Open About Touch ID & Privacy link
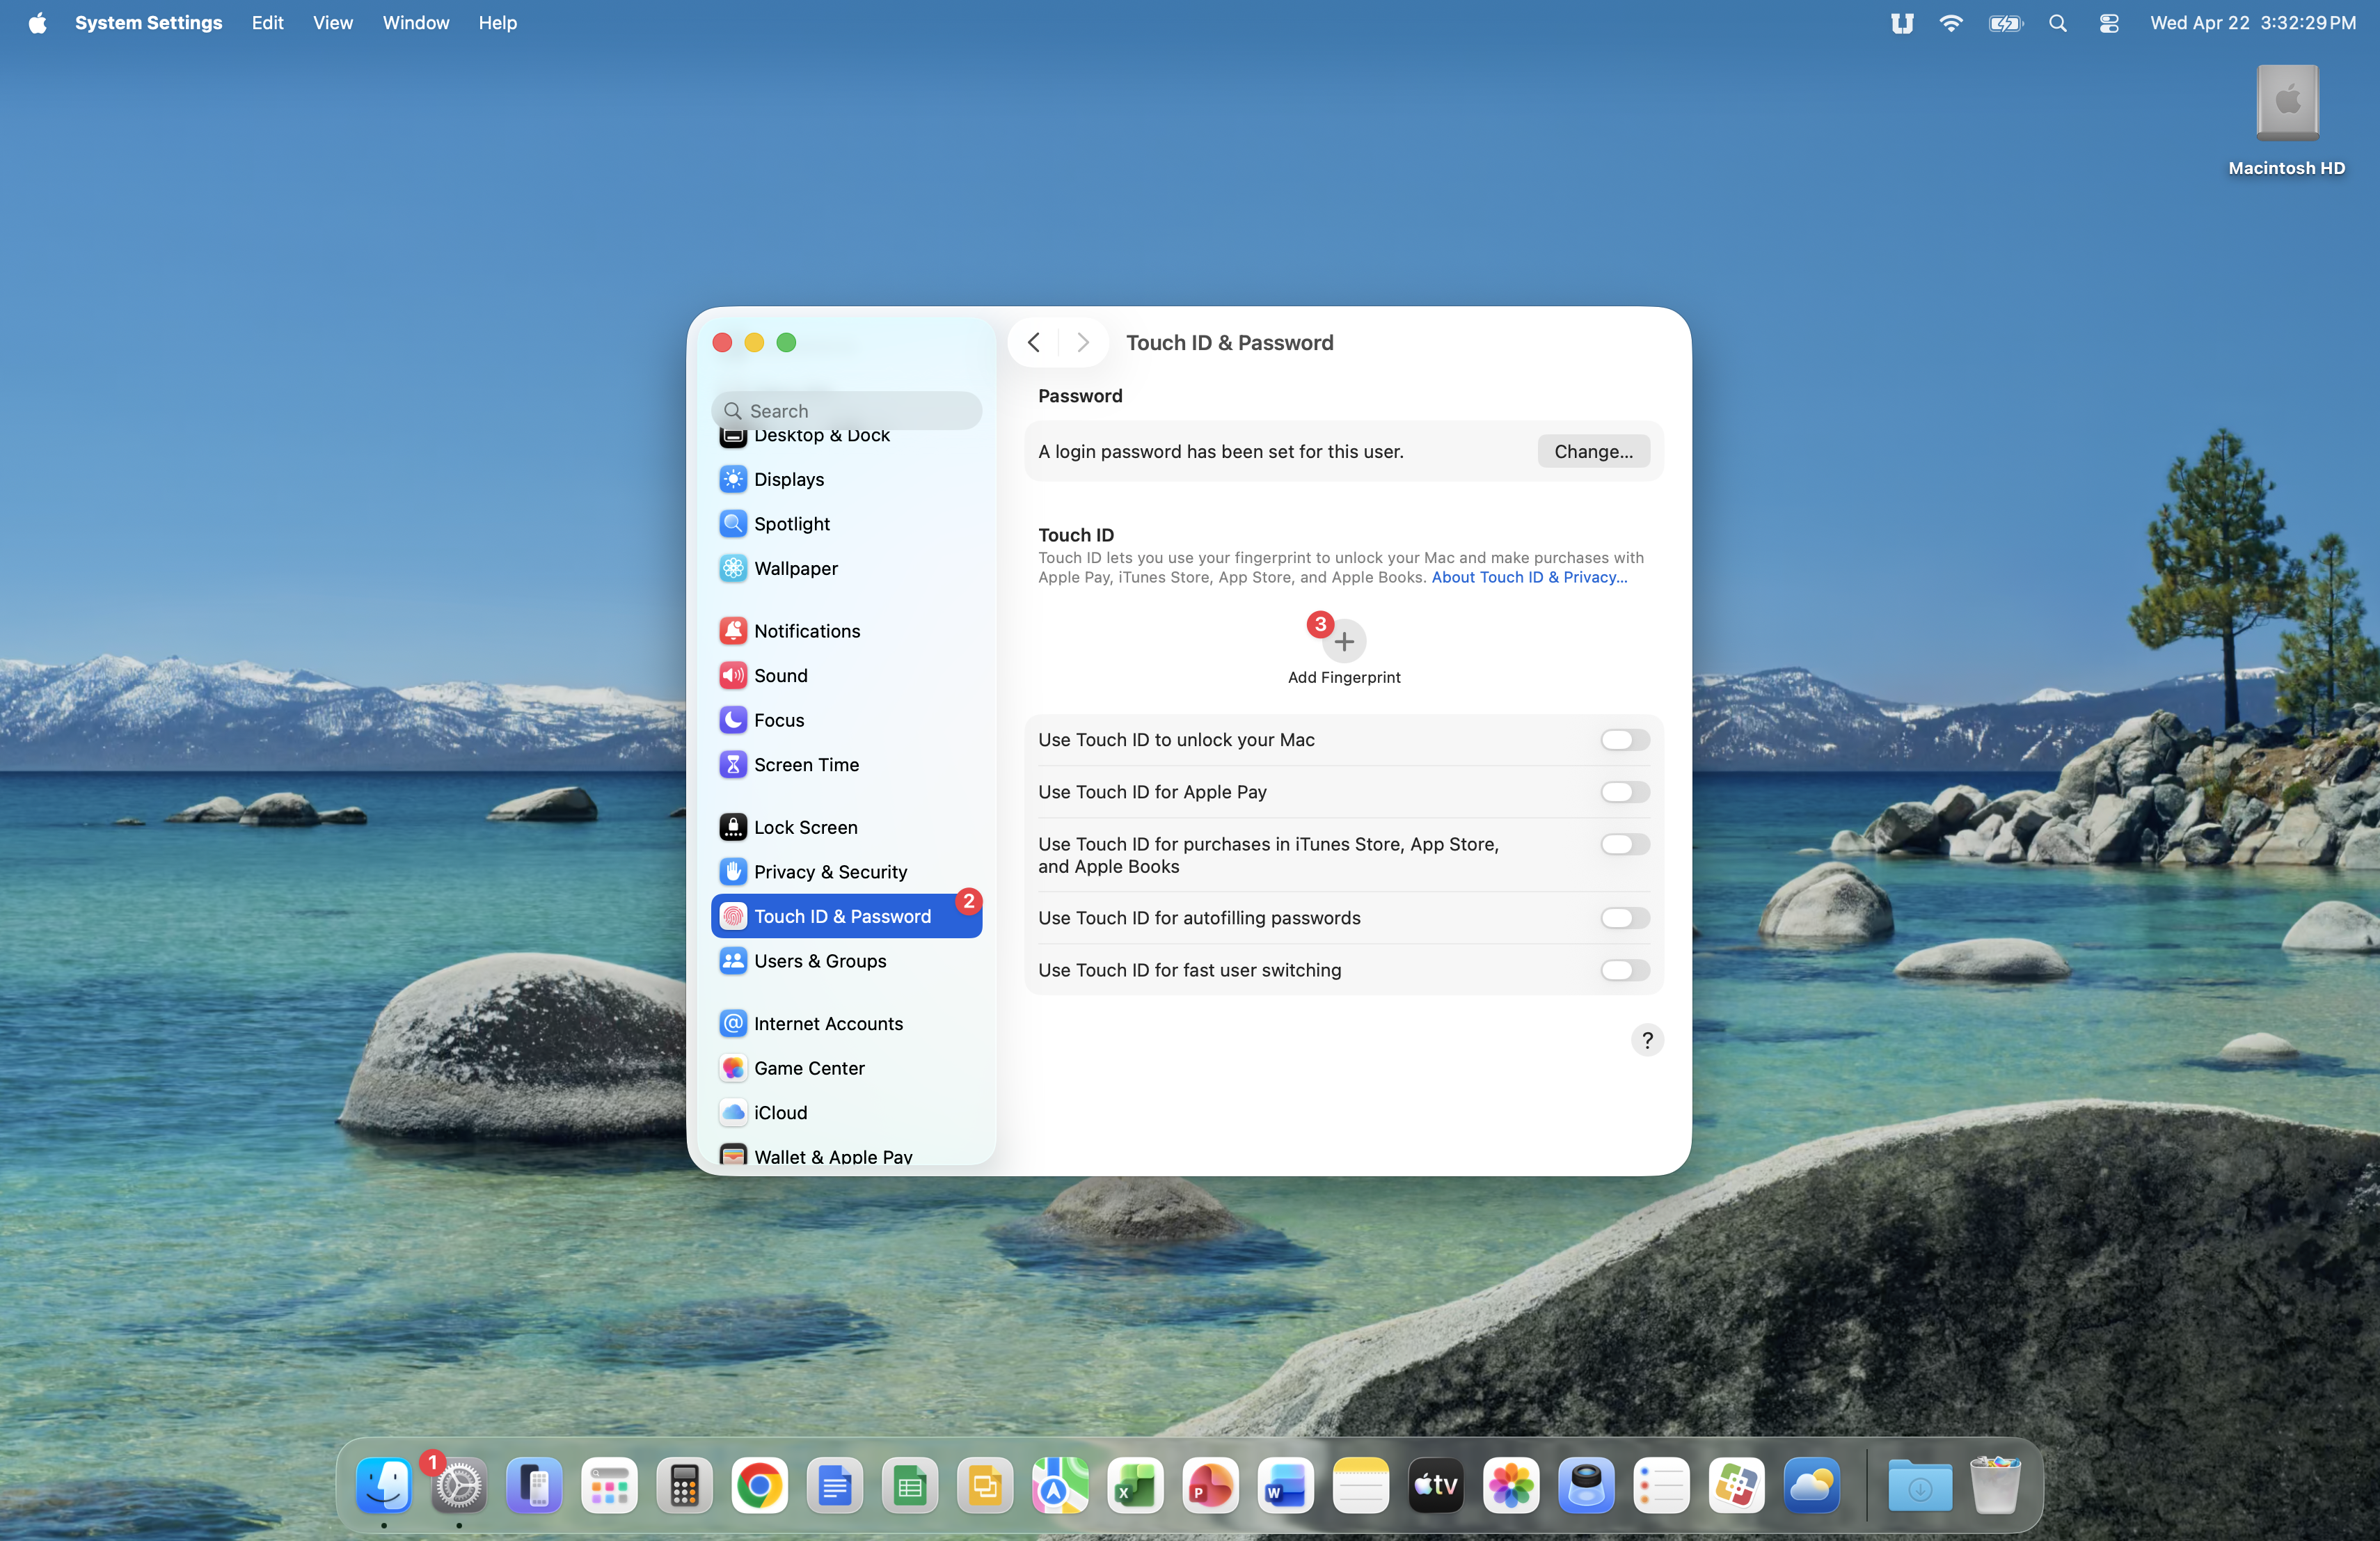Screen dimensions: 2380x1541 (1529, 577)
